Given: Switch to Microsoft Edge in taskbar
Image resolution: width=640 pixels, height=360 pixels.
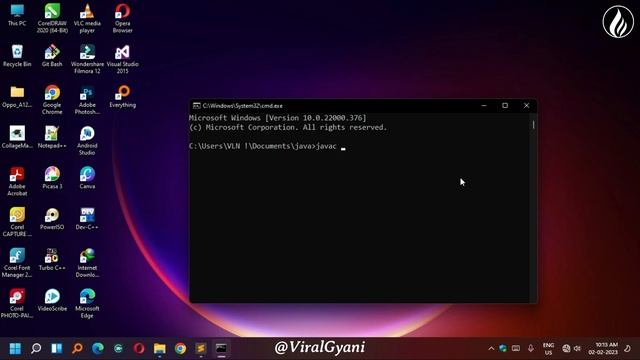Looking at the screenshot, I should tap(98, 349).
